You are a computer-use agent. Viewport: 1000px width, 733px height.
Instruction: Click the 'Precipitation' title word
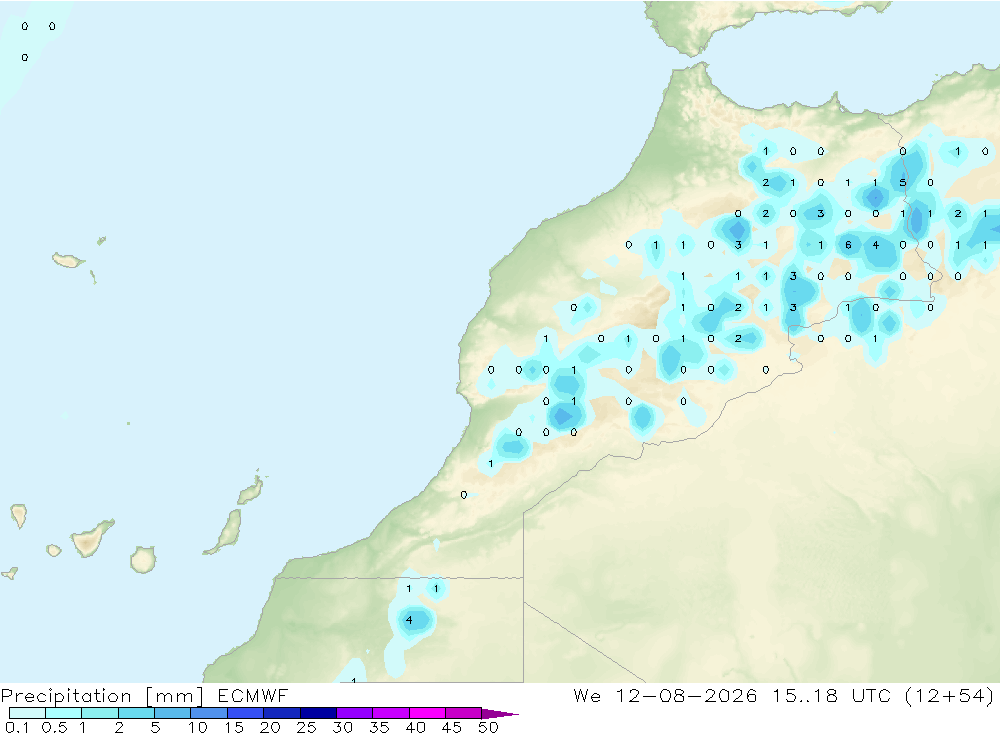[66, 696]
